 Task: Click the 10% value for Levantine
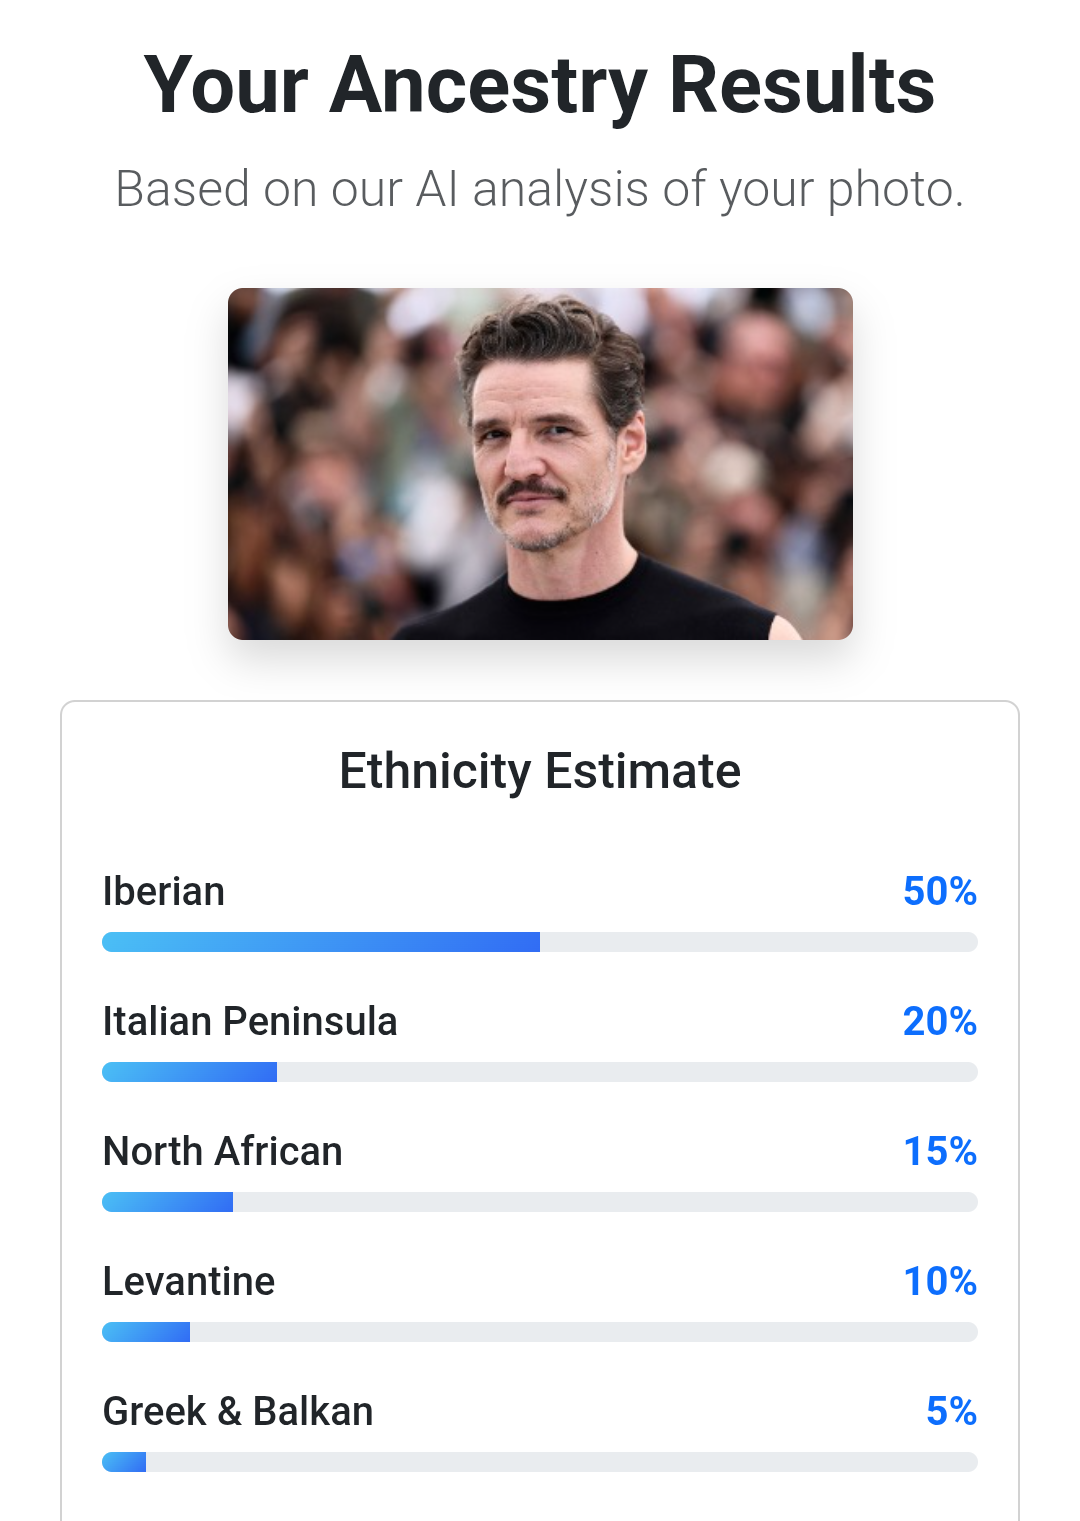click(x=939, y=1281)
